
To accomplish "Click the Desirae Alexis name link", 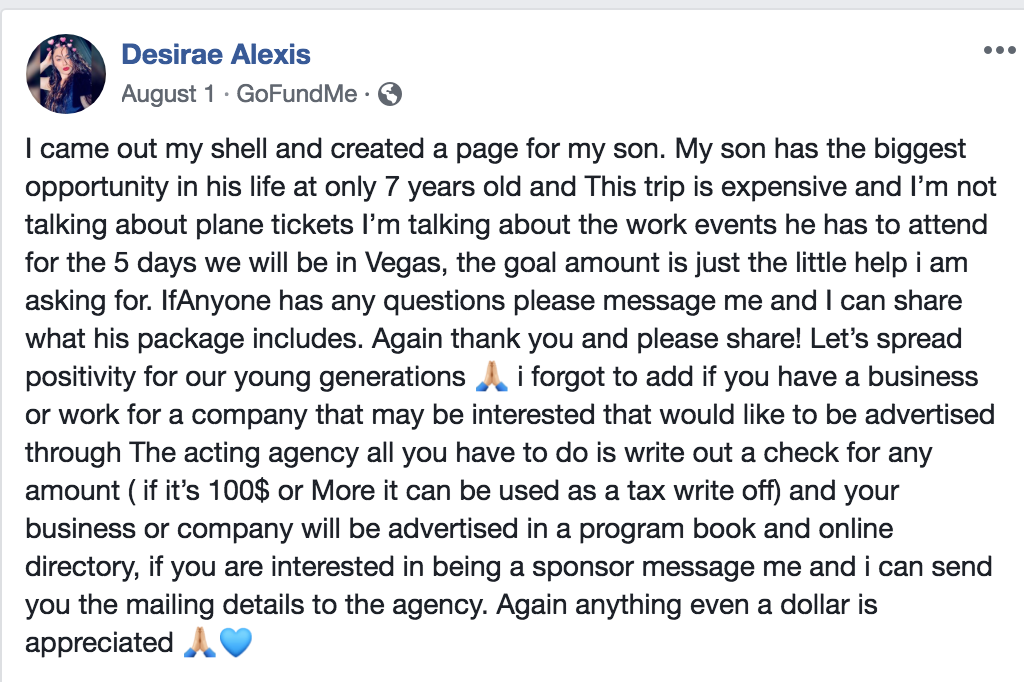I will [215, 54].
